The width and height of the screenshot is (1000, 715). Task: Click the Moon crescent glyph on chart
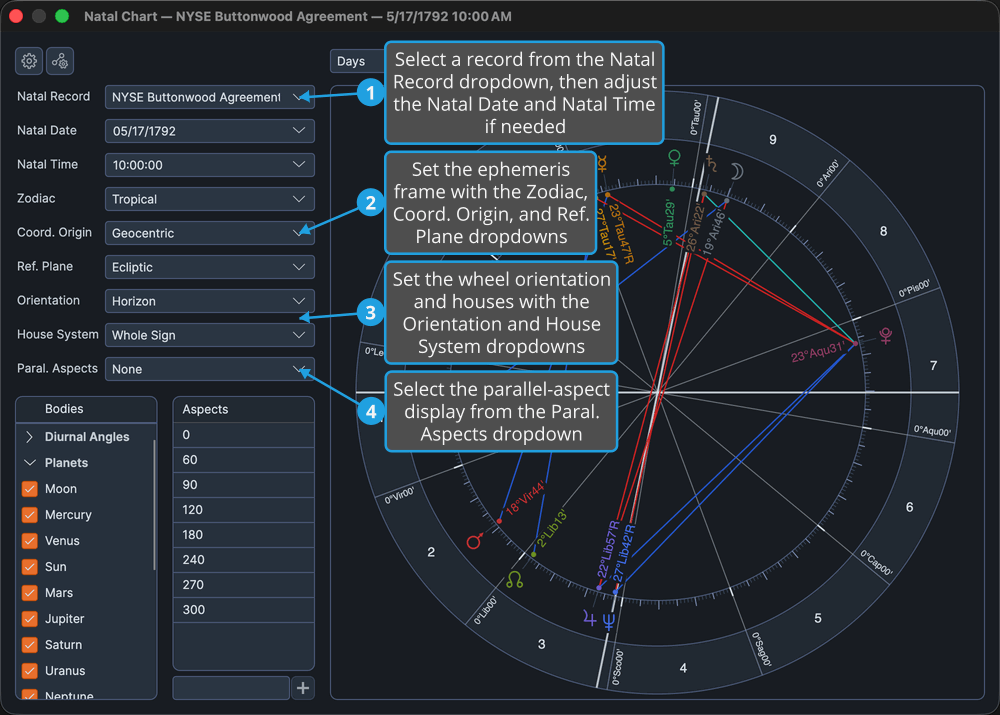tap(737, 171)
